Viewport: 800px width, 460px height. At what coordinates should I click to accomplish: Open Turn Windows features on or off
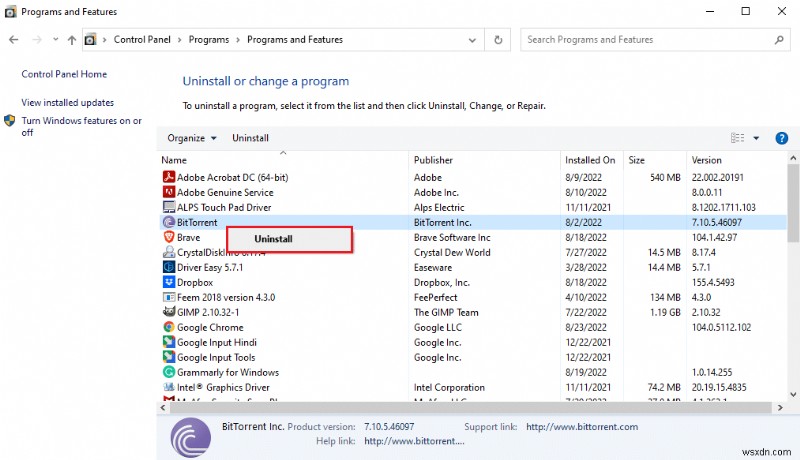[82, 126]
